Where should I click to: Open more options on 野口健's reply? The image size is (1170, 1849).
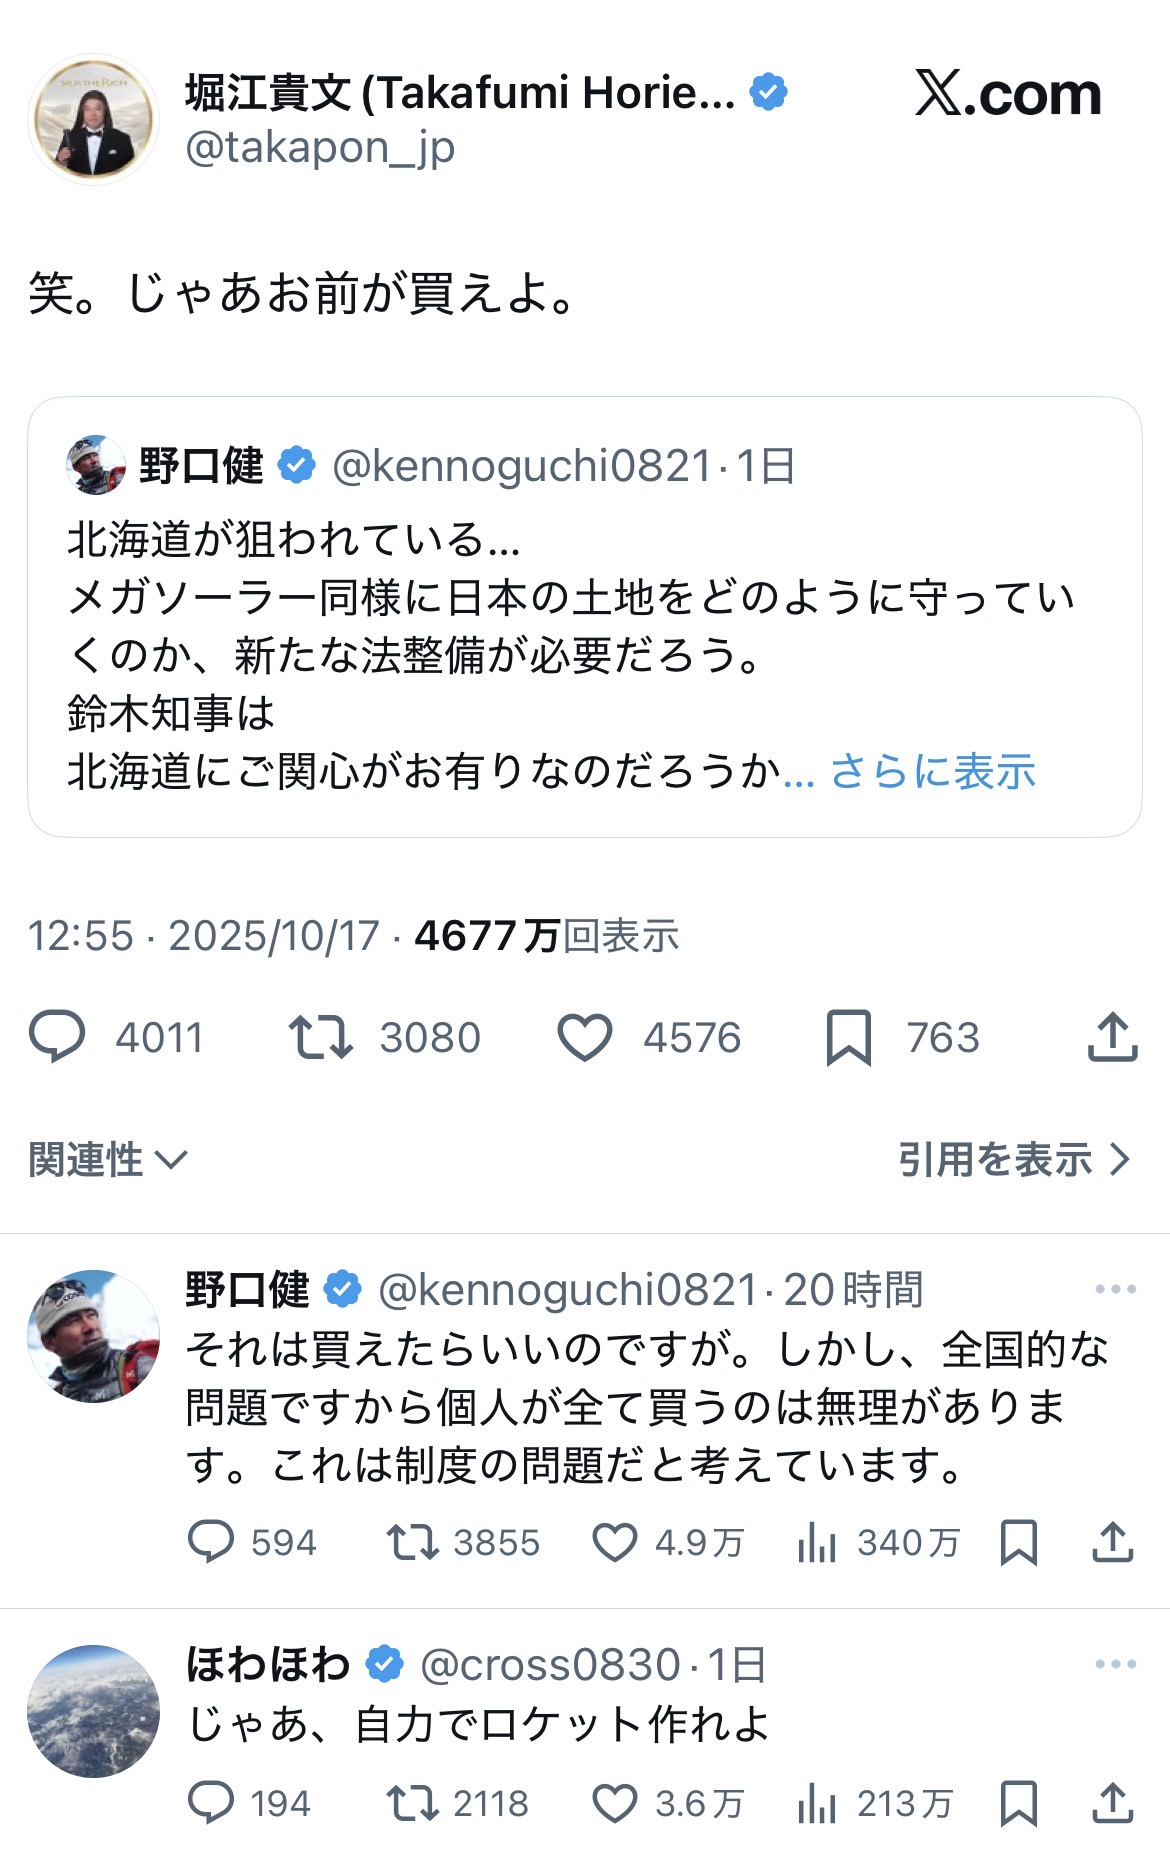(x=1115, y=1289)
